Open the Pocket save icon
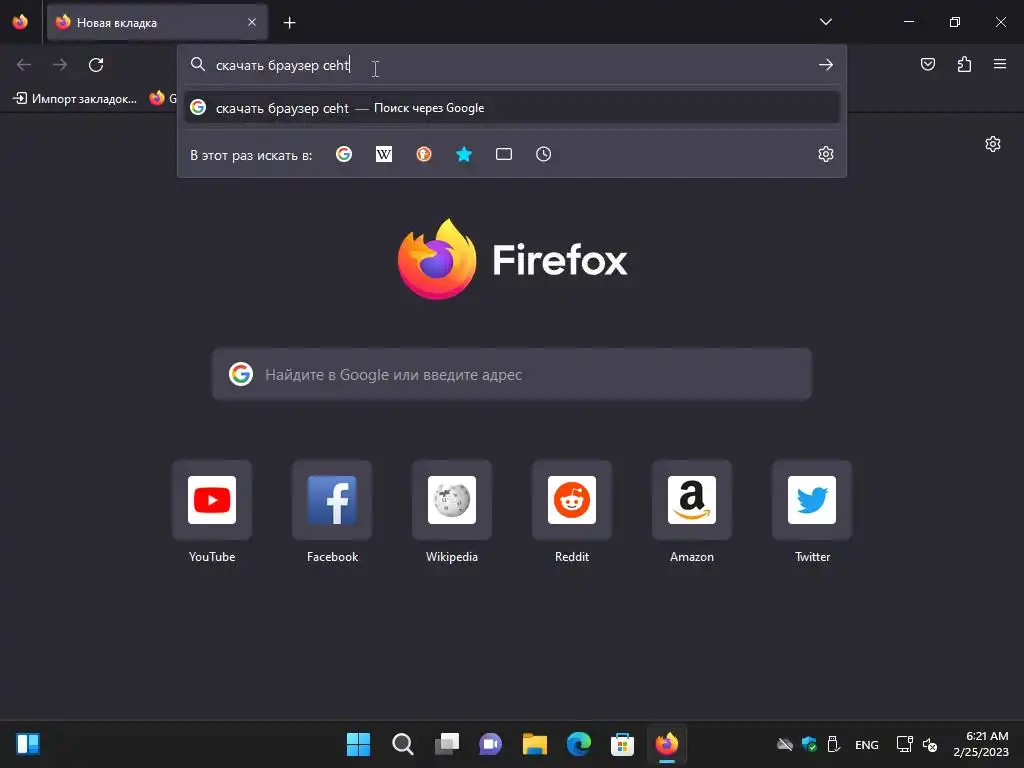 927,64
